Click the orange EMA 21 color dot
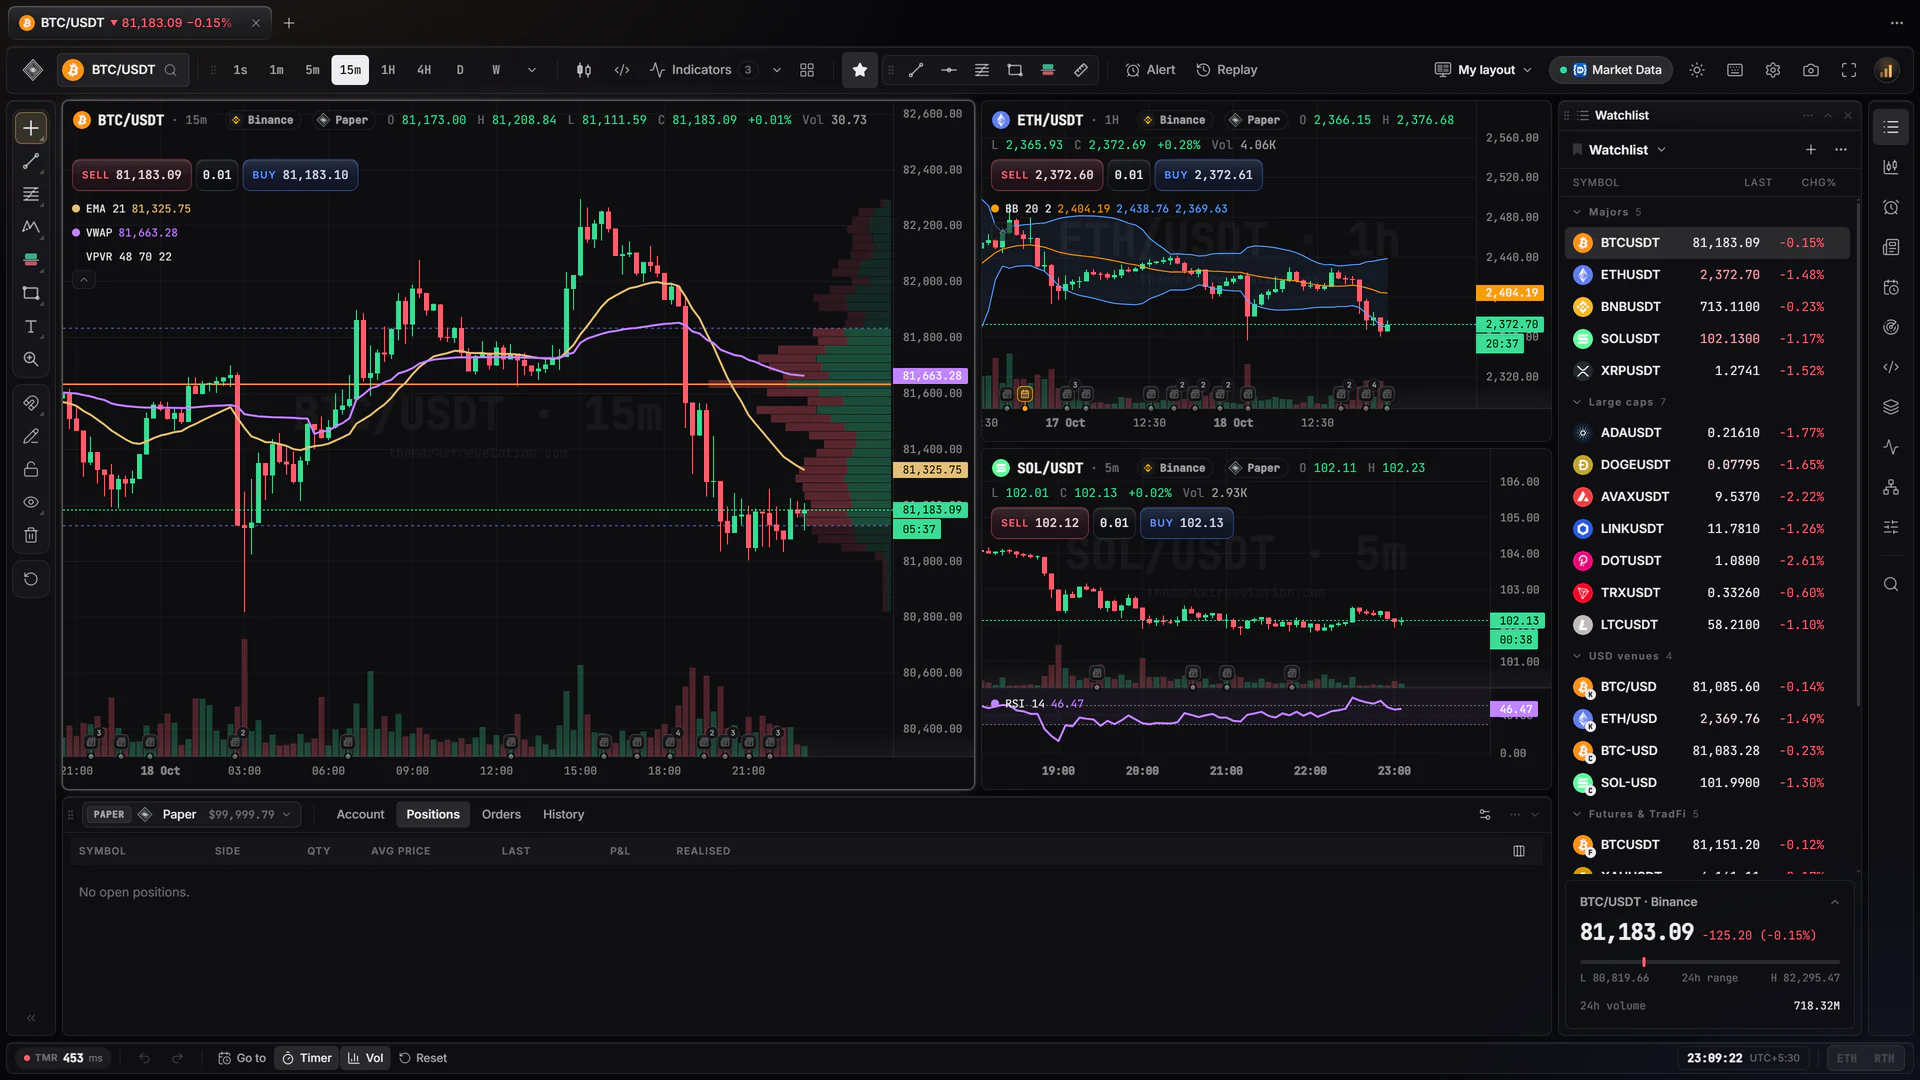The height and width of the screenshot is (1080, 1920). pyautogui.click(x=76, y=209)
